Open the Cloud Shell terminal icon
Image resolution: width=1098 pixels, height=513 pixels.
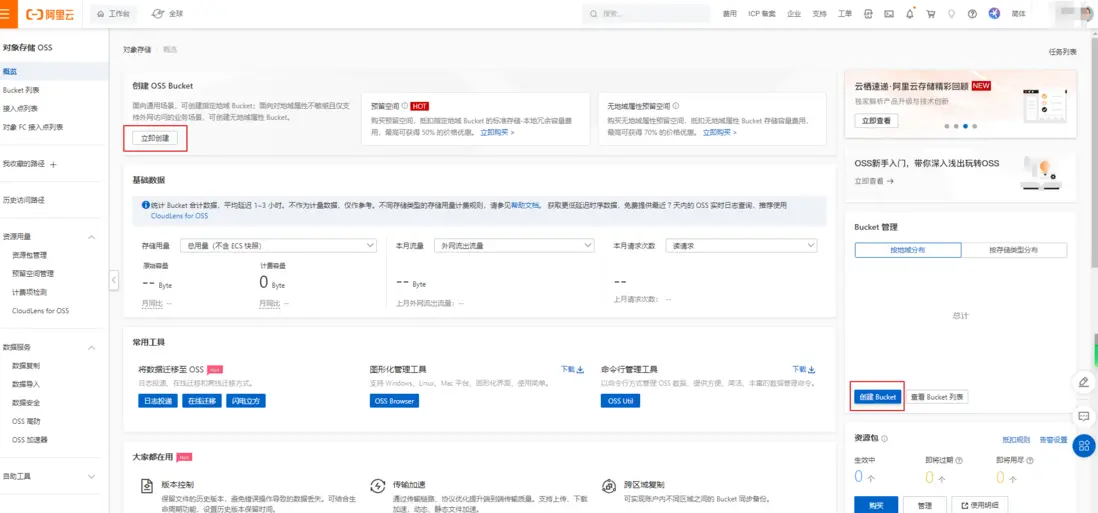pyautogui.click(x=889, y=14)
